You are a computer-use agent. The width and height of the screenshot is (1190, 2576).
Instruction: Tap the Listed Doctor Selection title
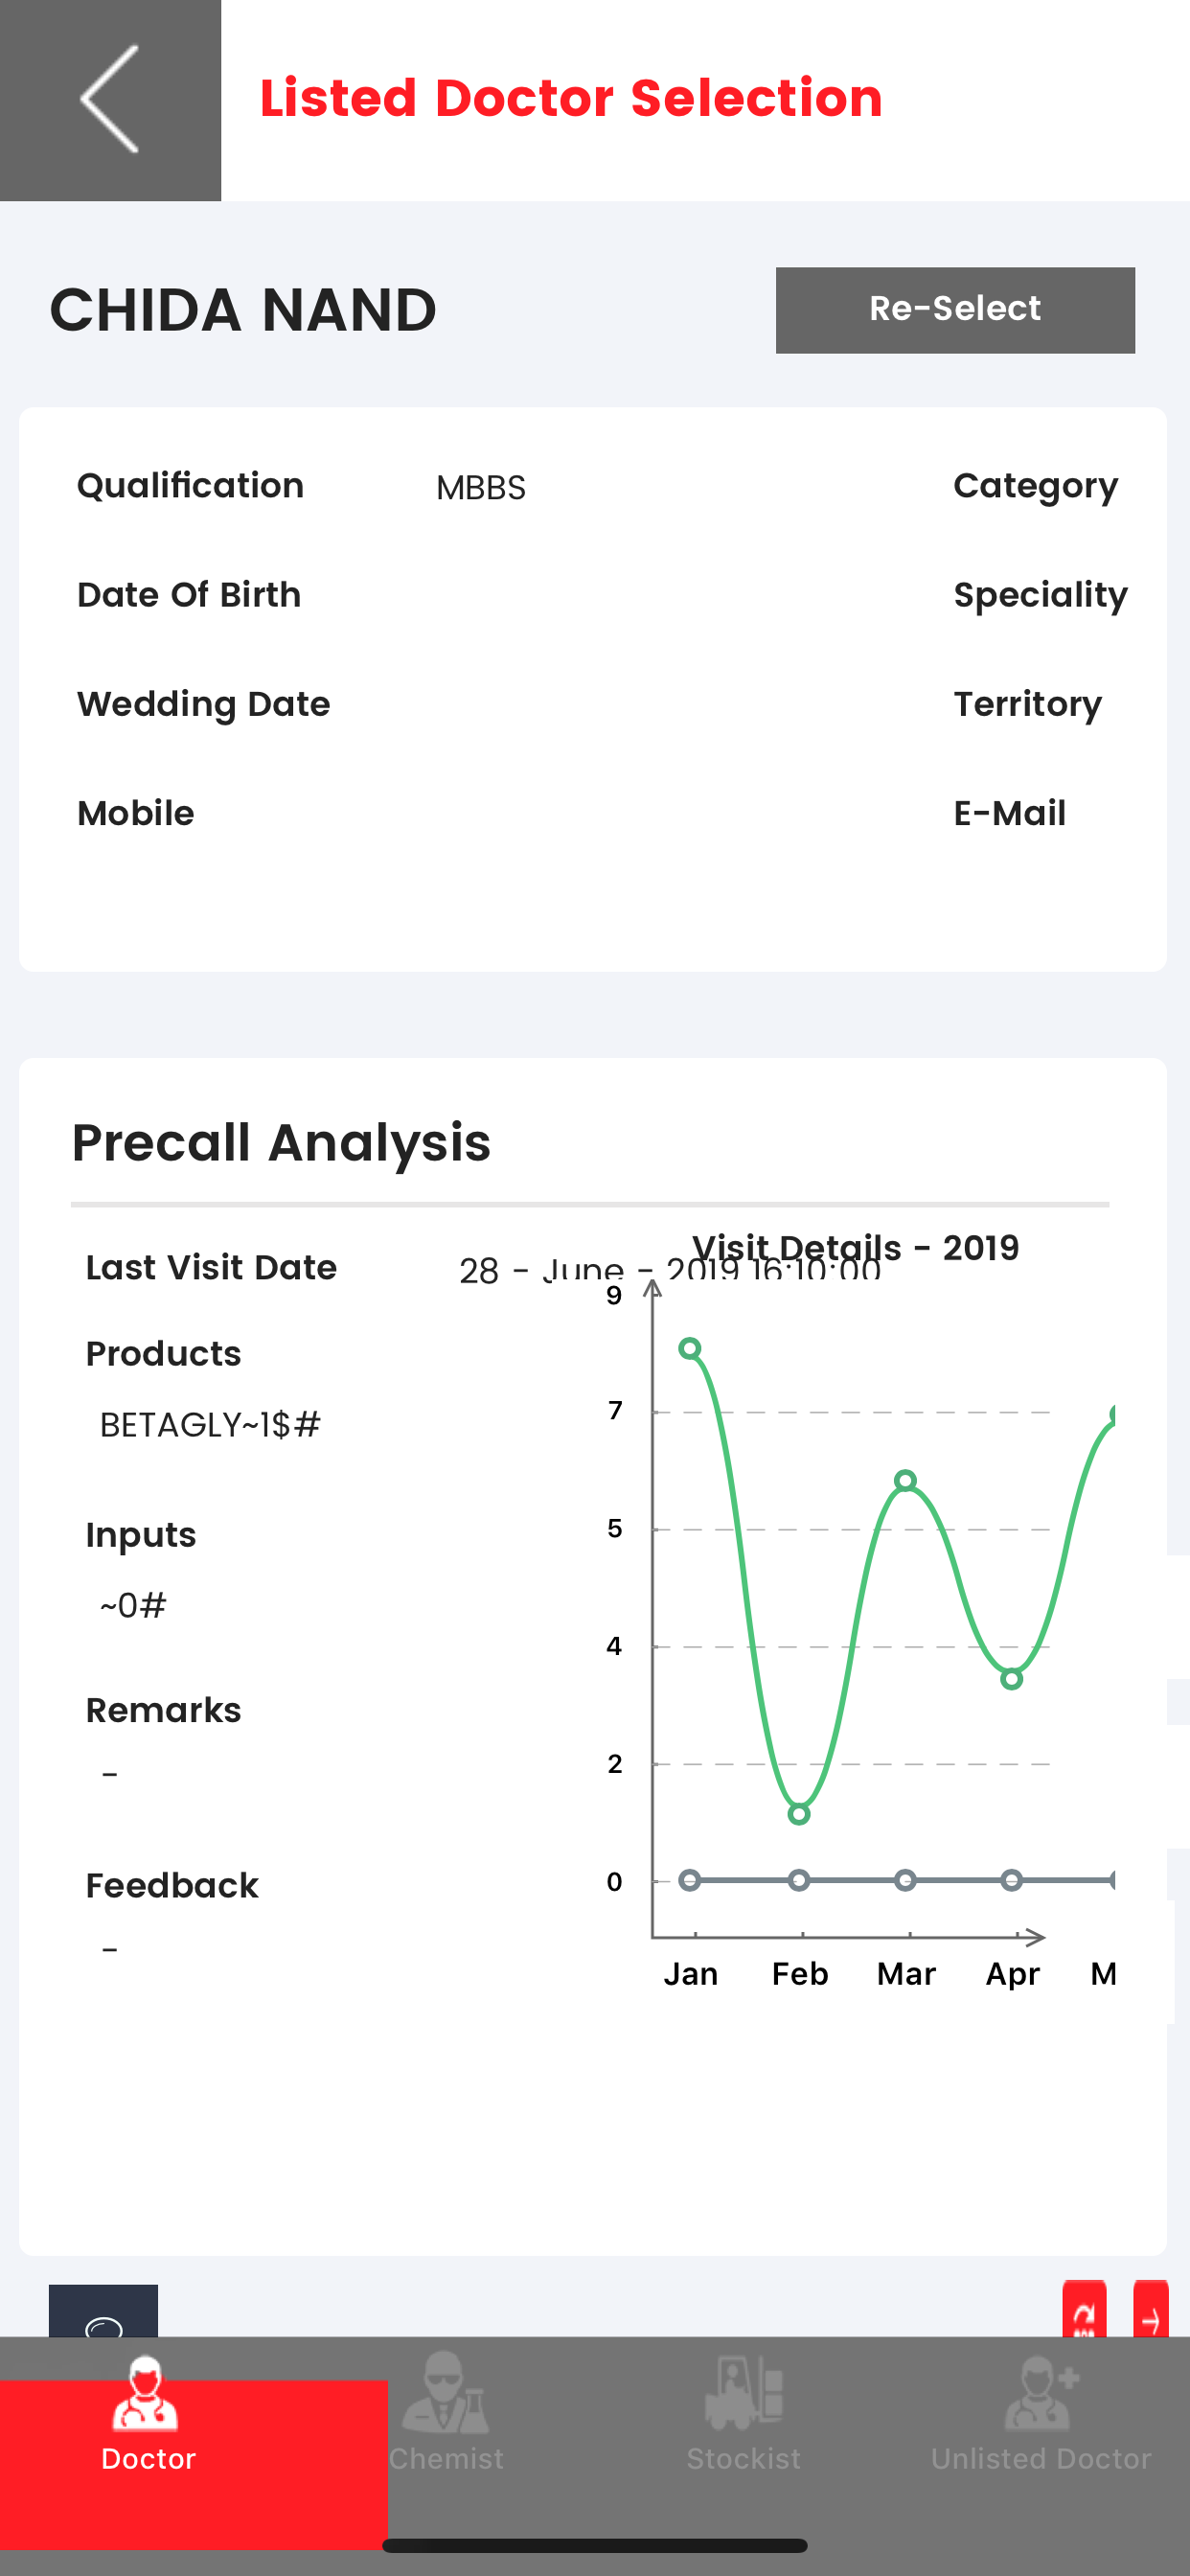[571, 98]
